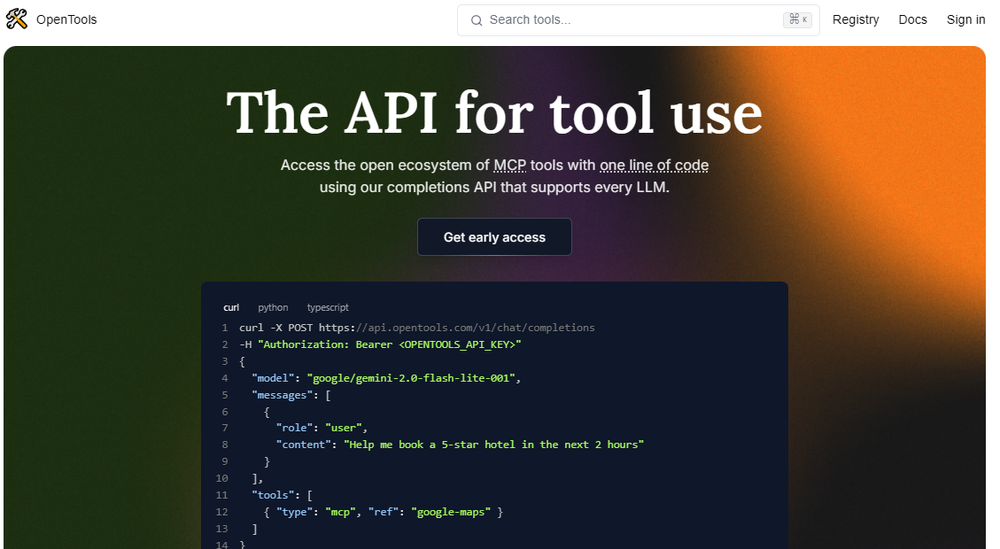The height and width of the screenshot is (549, 1000).
Task: Click the underlined MCP term
Action: 510,165
